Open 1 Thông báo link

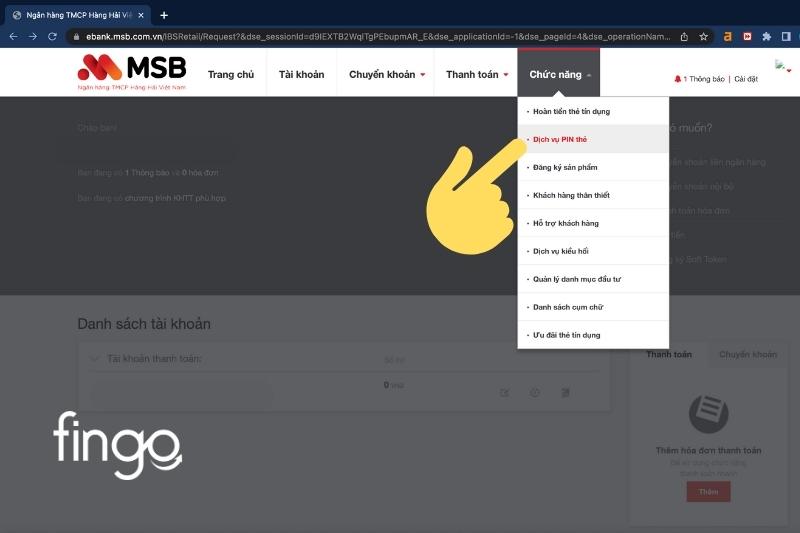(704, 79)
